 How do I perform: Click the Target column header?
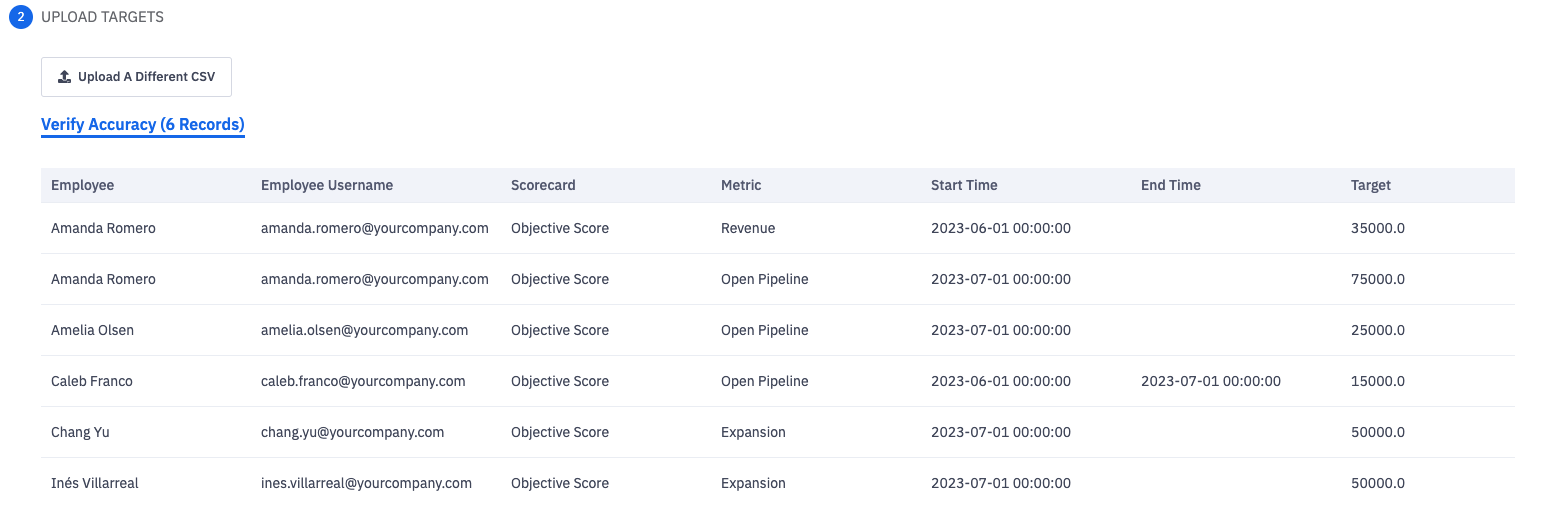(x=1371, y=185)
